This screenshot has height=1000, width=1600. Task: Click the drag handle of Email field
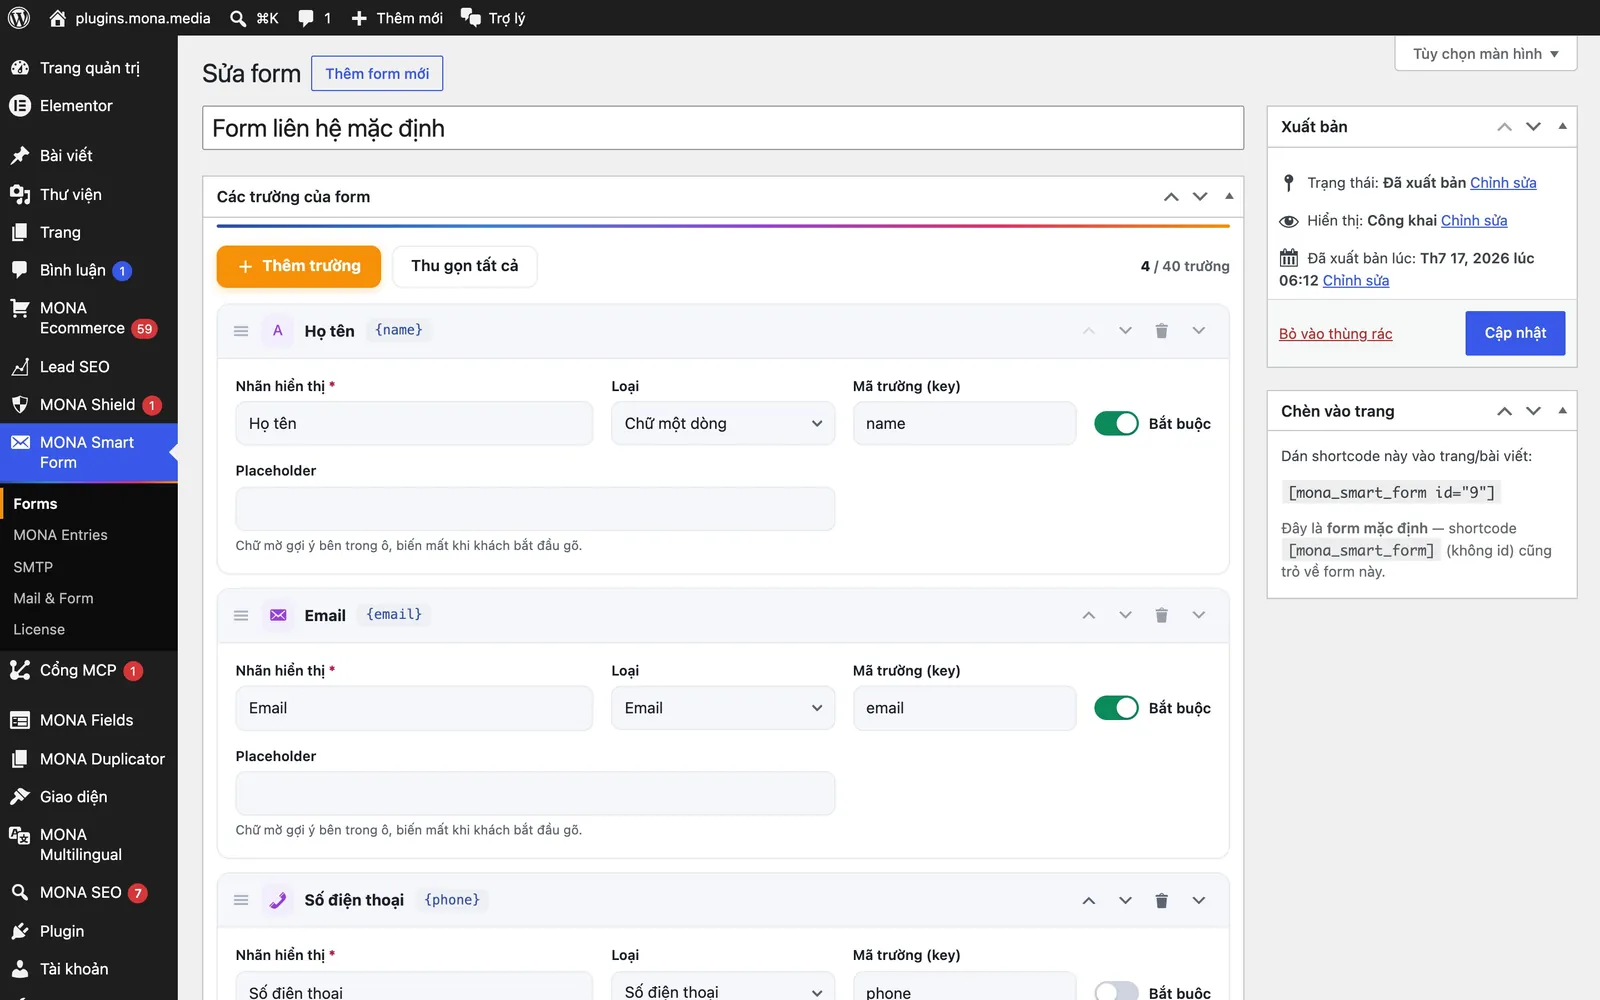click(x=241, y=615)
